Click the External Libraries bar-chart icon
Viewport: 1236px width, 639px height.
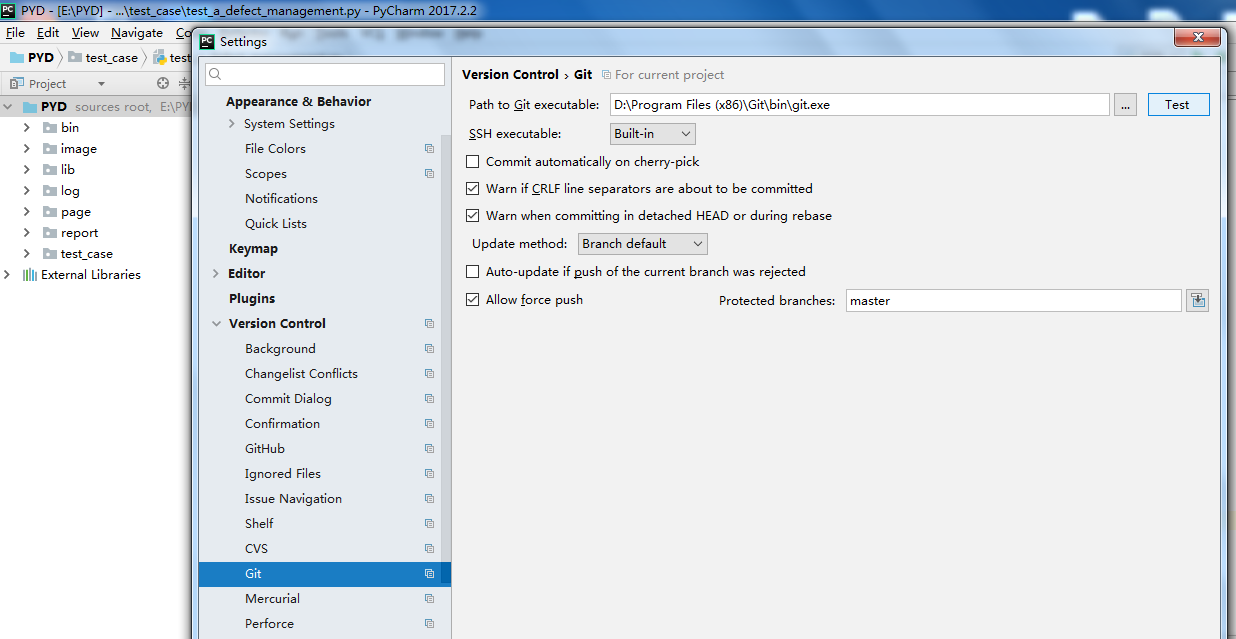click(30, 274)
